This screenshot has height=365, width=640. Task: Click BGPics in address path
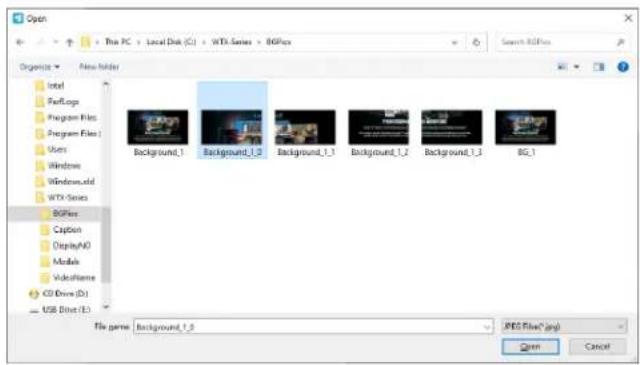tap(278, 42)
